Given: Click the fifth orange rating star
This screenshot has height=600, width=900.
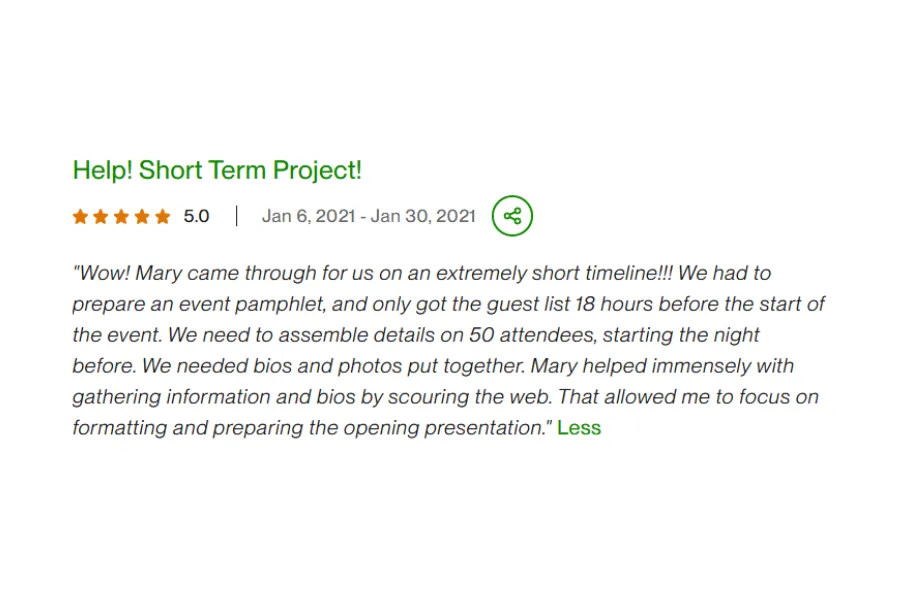Looking at the screenshot, I should (x=162, y=216).
